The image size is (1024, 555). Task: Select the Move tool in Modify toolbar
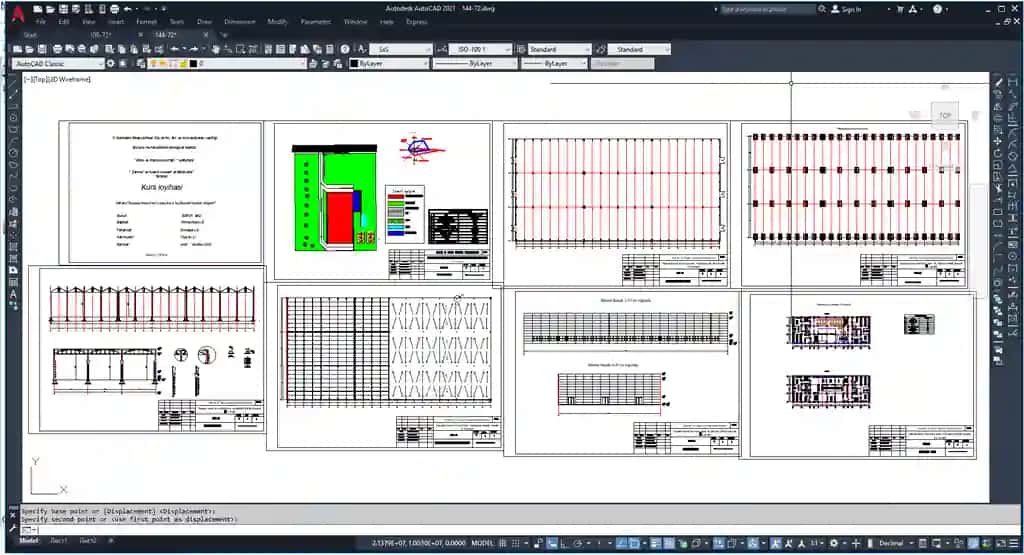point(998,142)
